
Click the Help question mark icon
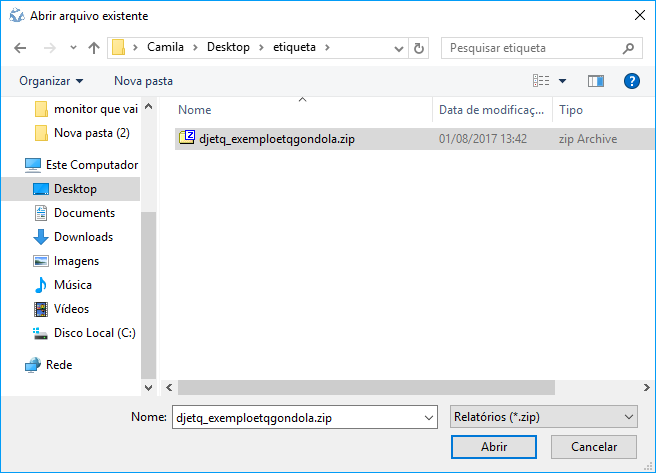(631, 80)
